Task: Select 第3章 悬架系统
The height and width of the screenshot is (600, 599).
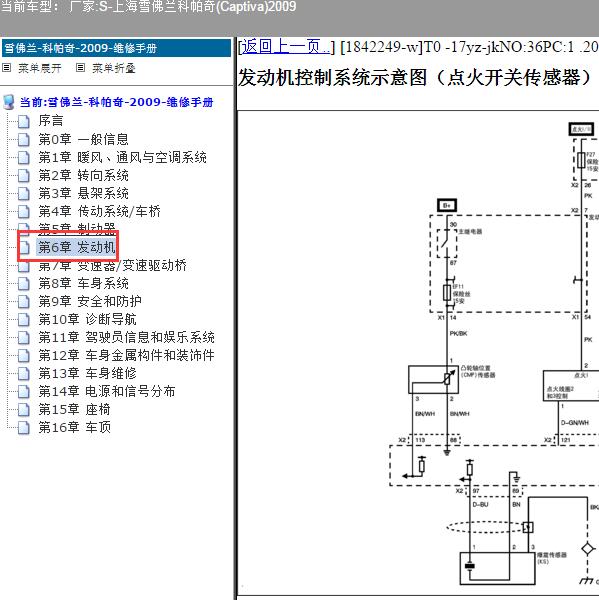Action: click(x=83, y=193)
